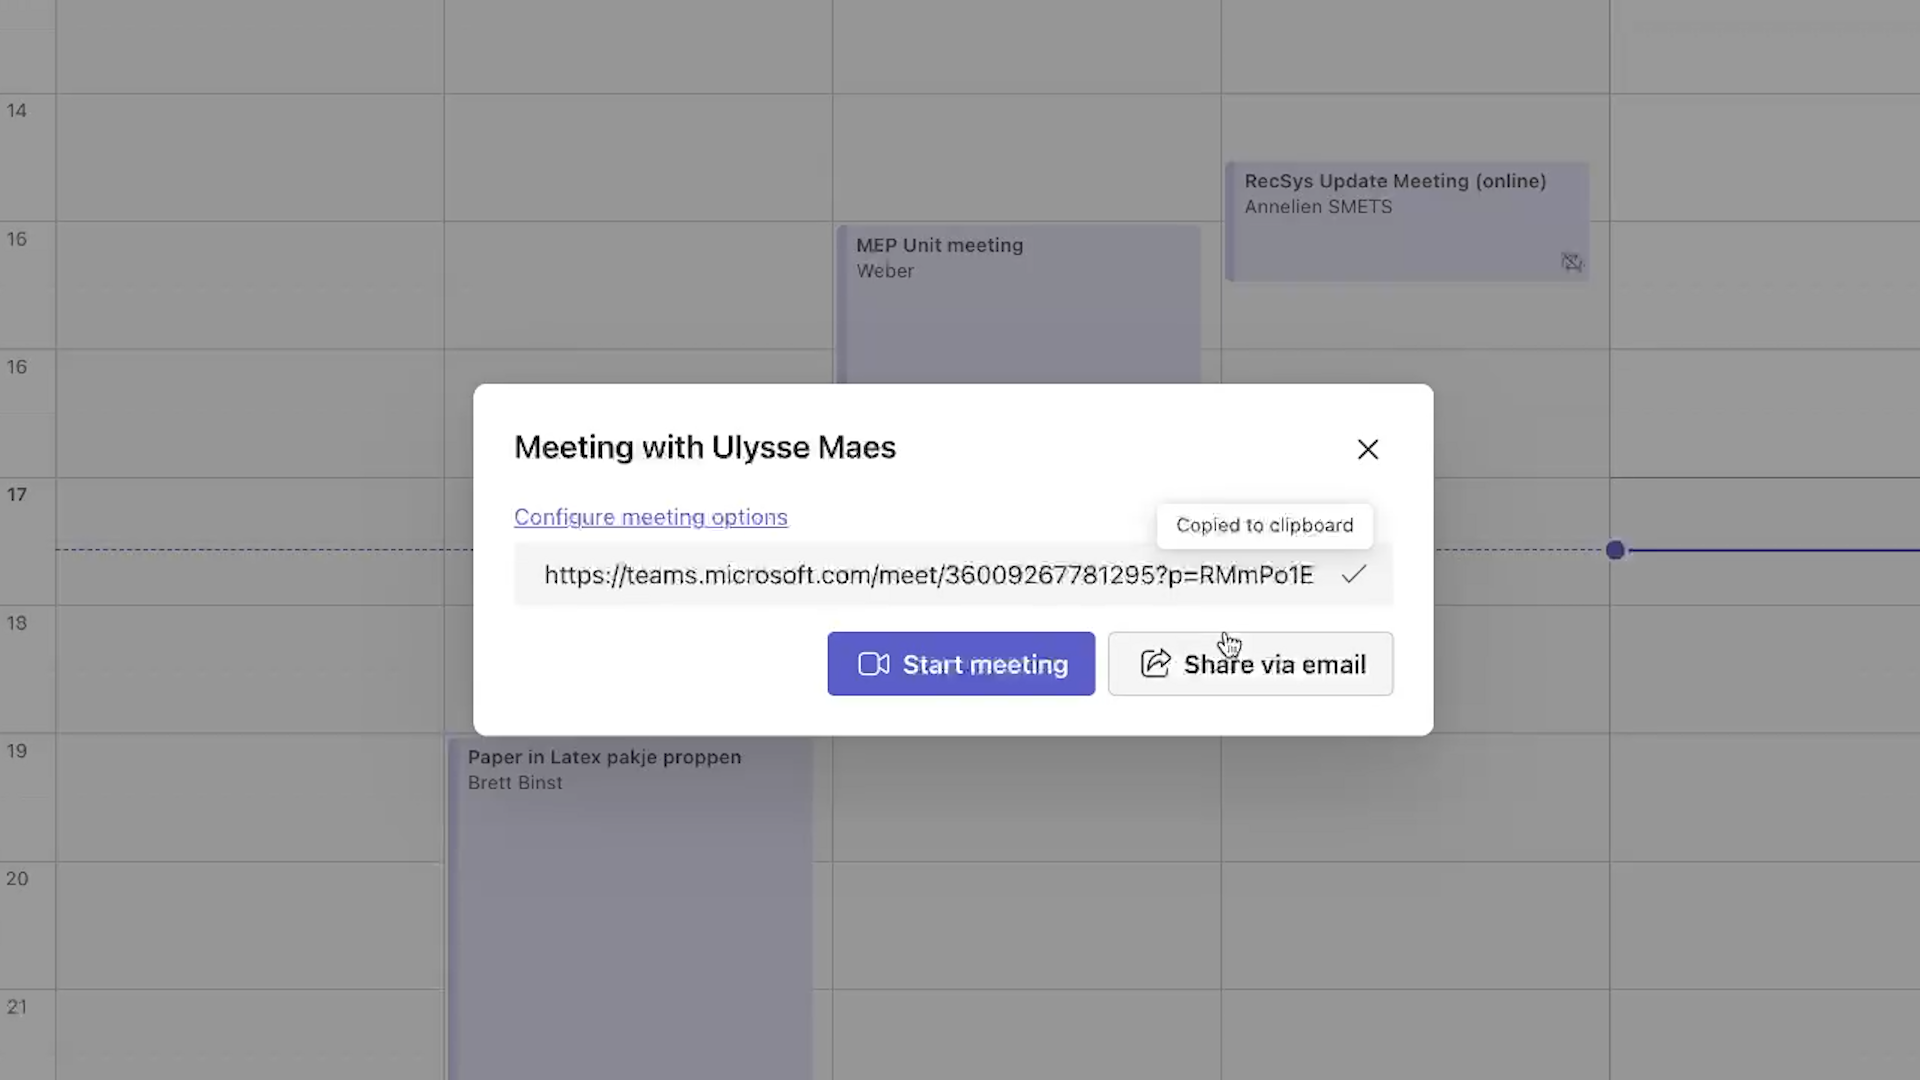The width and height of the screenshot is (1920, 1080).
Task: Select the 19 hour label
Action: tap(17, 751)
